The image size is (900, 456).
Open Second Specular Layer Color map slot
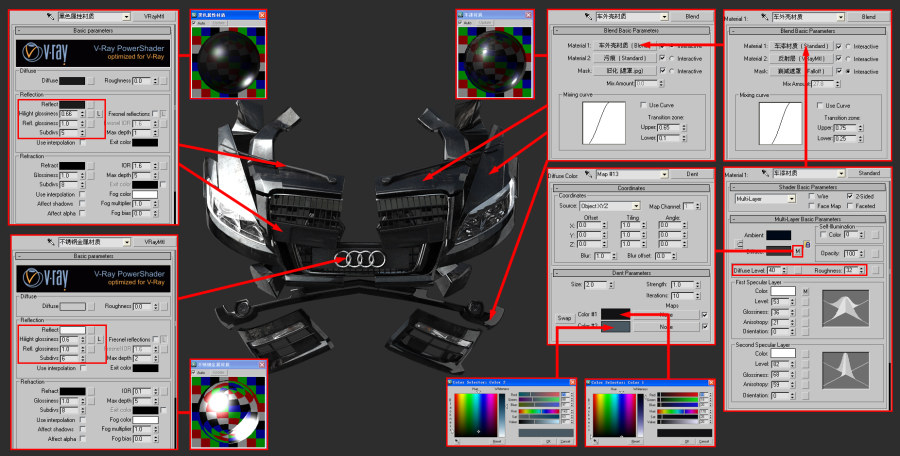[x=805, y=354]
